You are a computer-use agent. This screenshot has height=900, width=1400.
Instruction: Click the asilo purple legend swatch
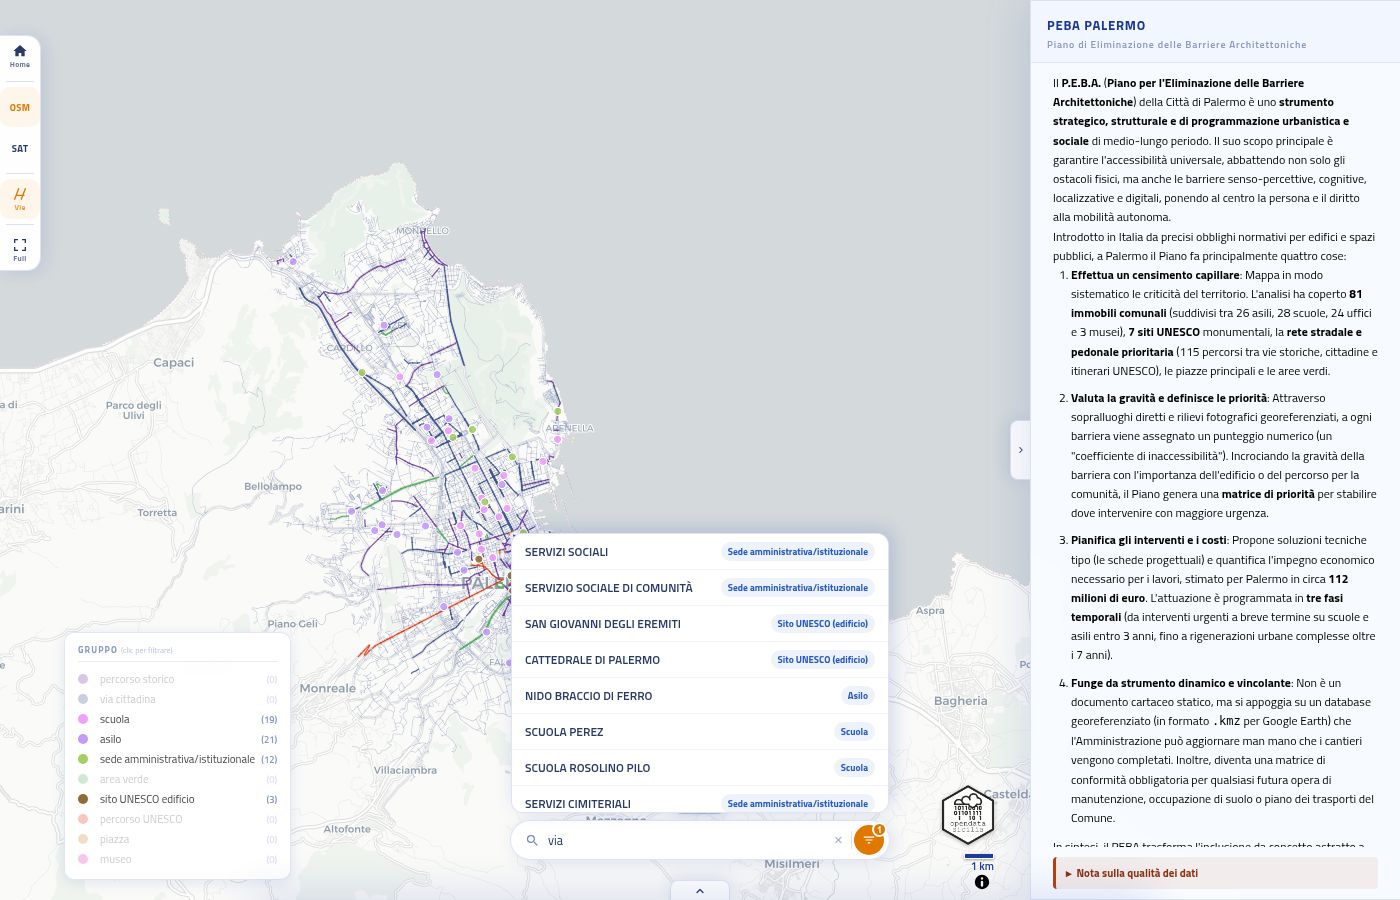tap(83, 739)
